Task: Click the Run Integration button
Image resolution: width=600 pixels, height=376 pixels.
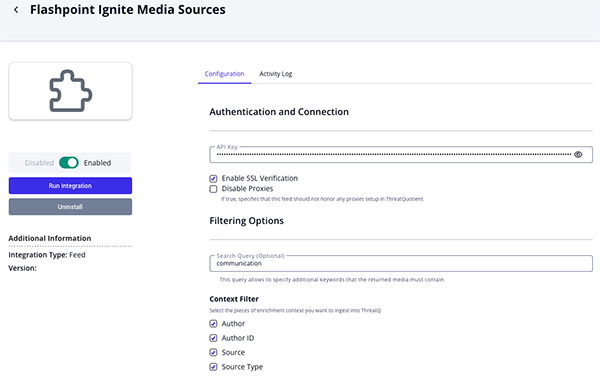Action: click(70, 186)
